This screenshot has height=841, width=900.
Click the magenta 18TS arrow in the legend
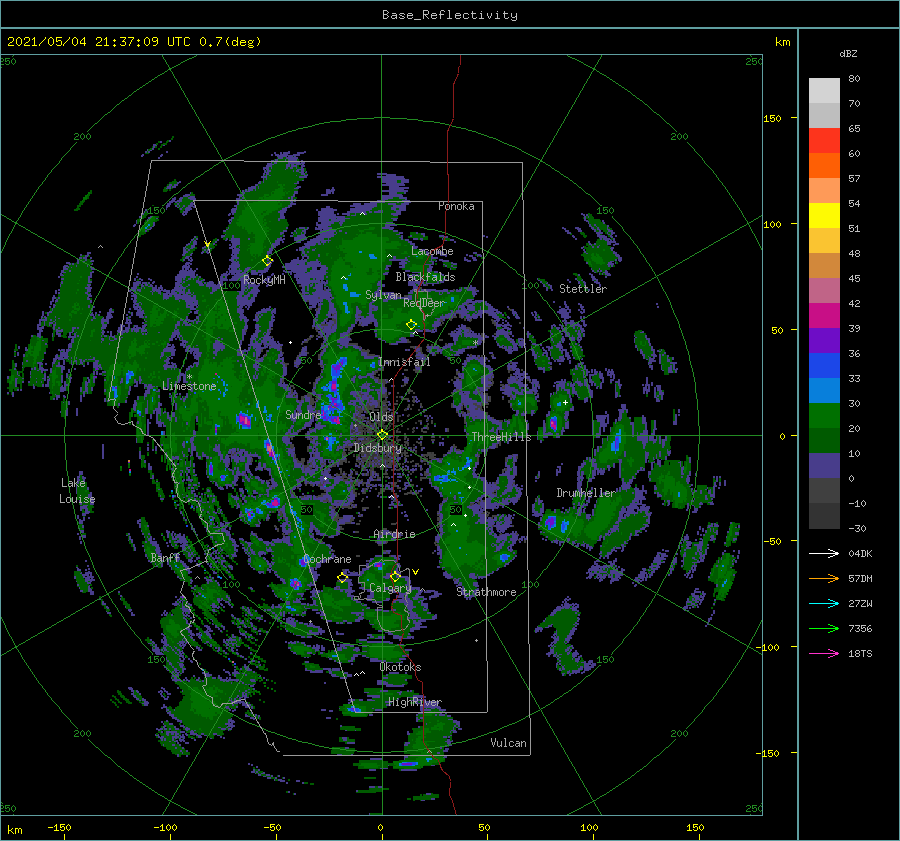(824, 653)
